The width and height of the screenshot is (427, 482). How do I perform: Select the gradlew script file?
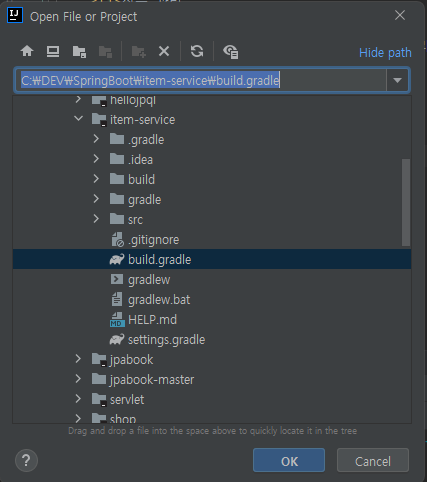point(212,279)
